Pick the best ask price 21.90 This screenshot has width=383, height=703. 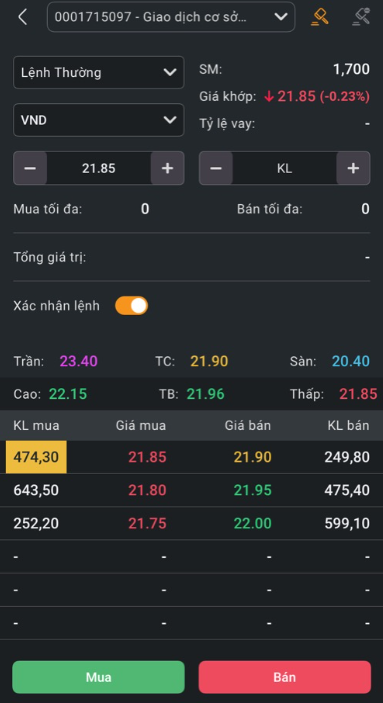[252, 457]
